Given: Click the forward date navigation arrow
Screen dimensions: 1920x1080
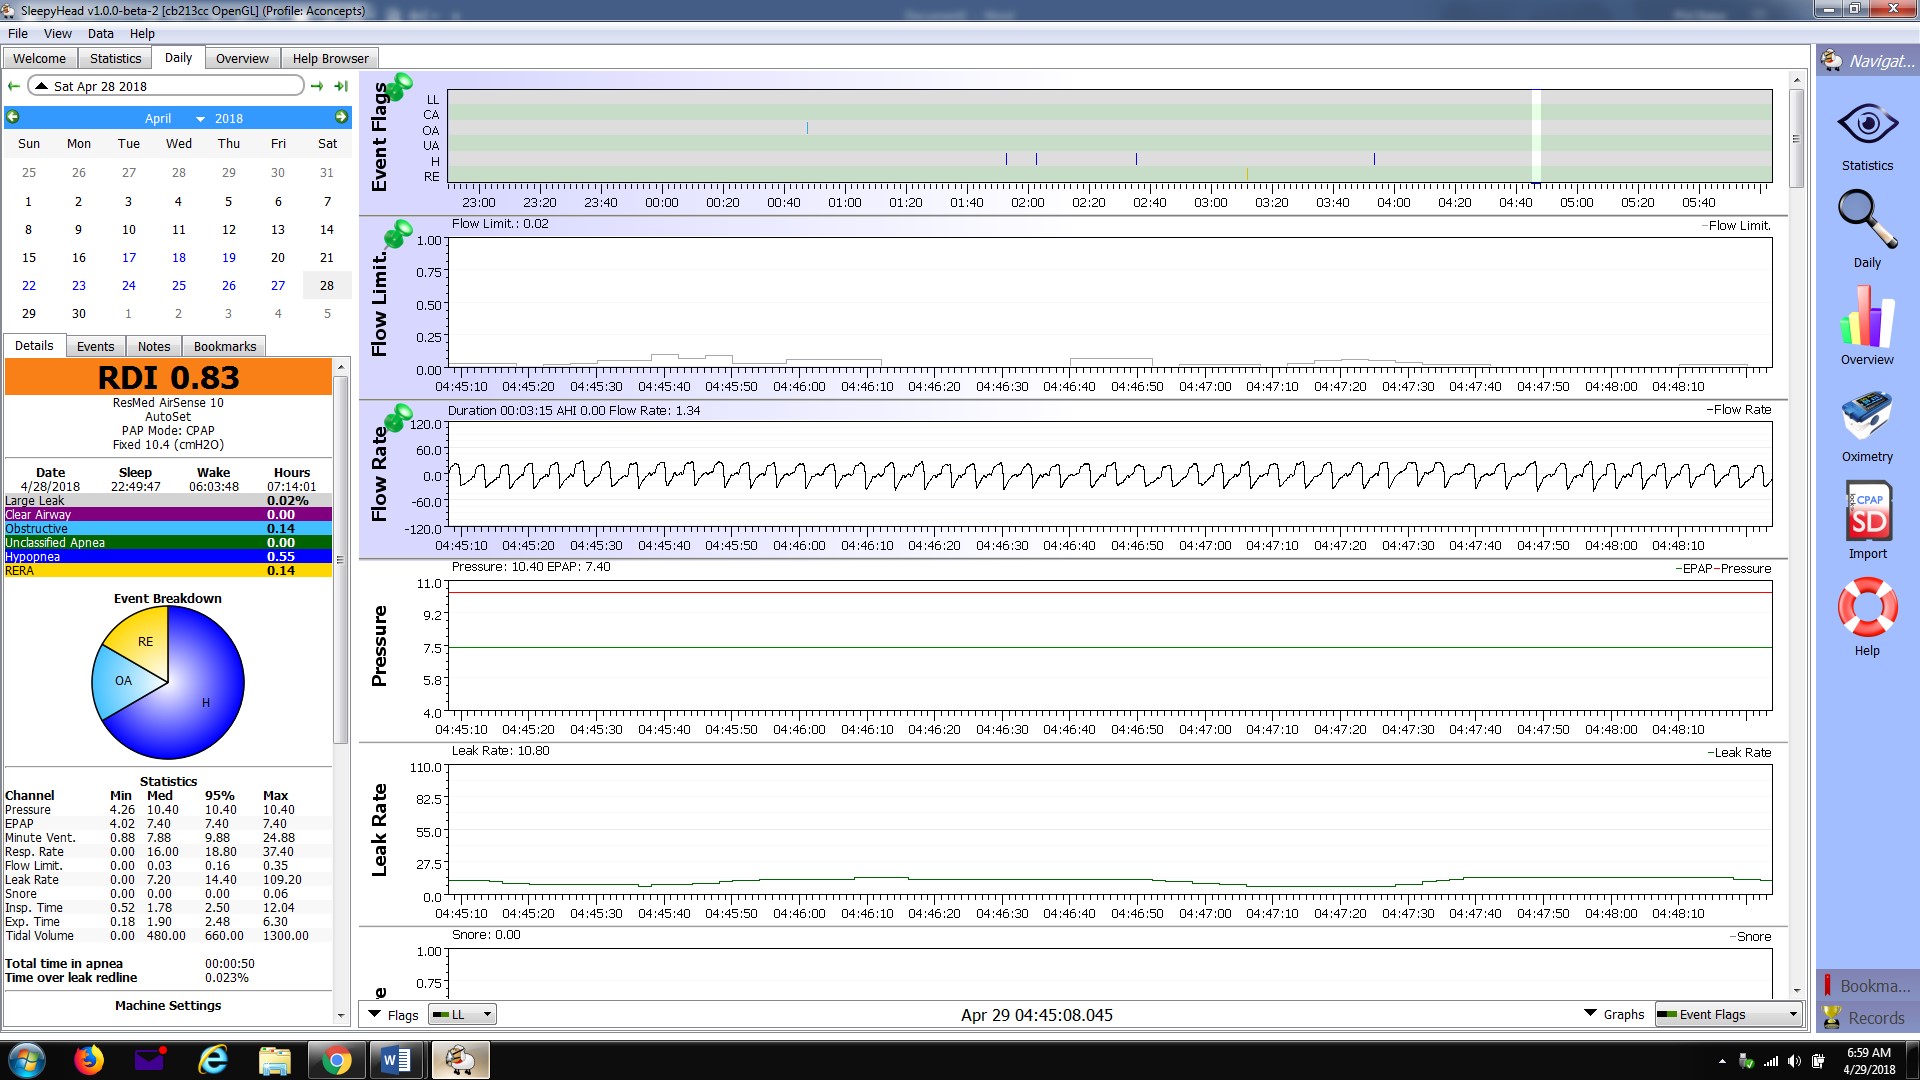Looking at the screenshot, I should click(x=315, y=86).
